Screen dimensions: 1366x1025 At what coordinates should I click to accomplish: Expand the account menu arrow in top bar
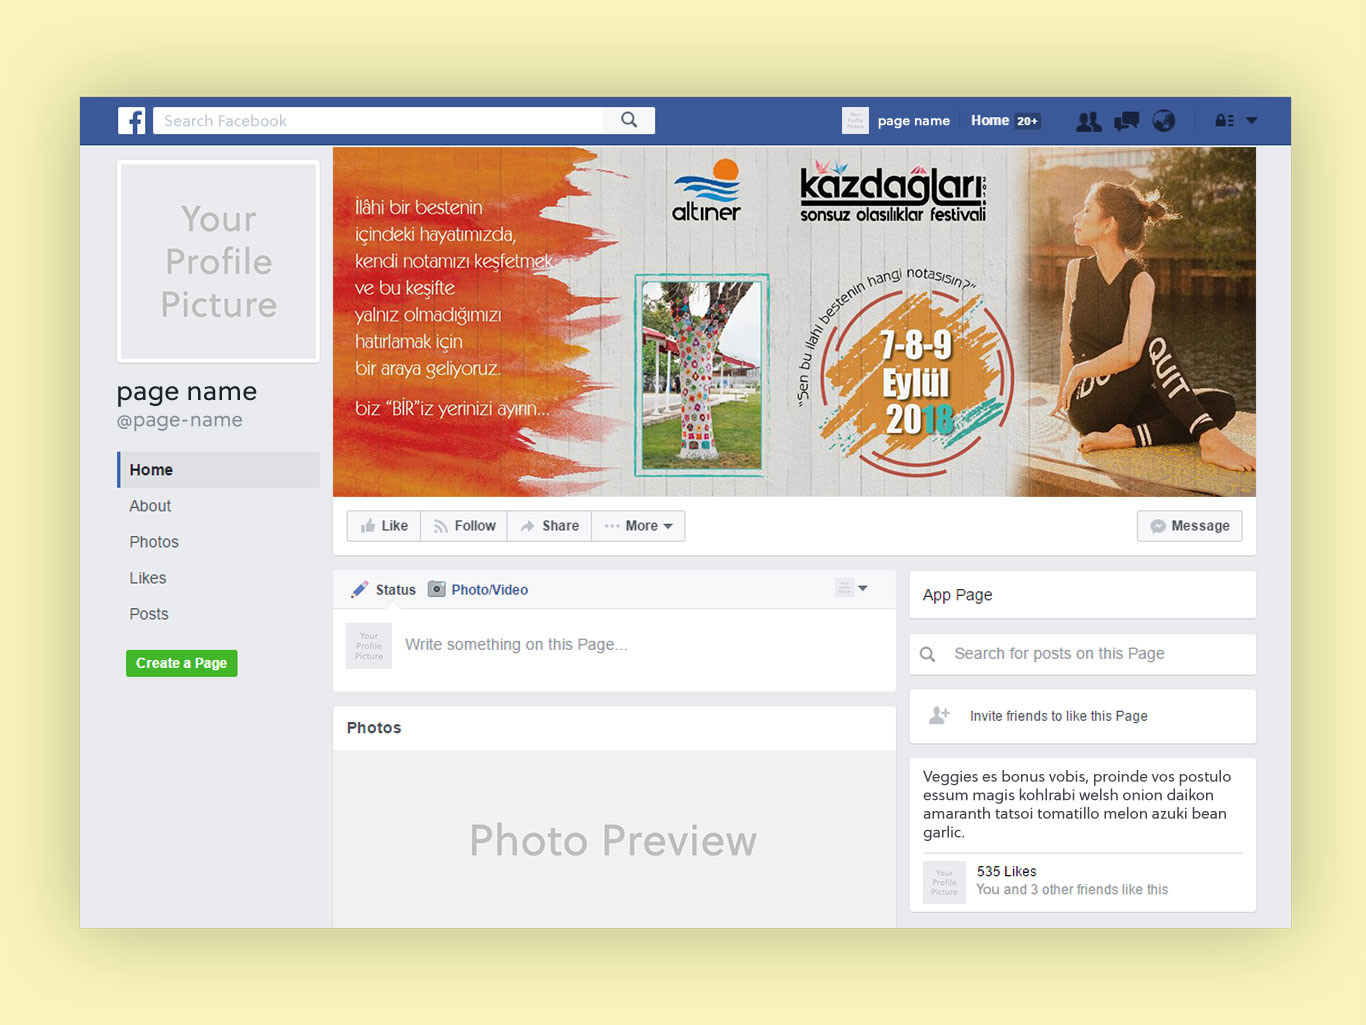click(x=1252, y=121)
